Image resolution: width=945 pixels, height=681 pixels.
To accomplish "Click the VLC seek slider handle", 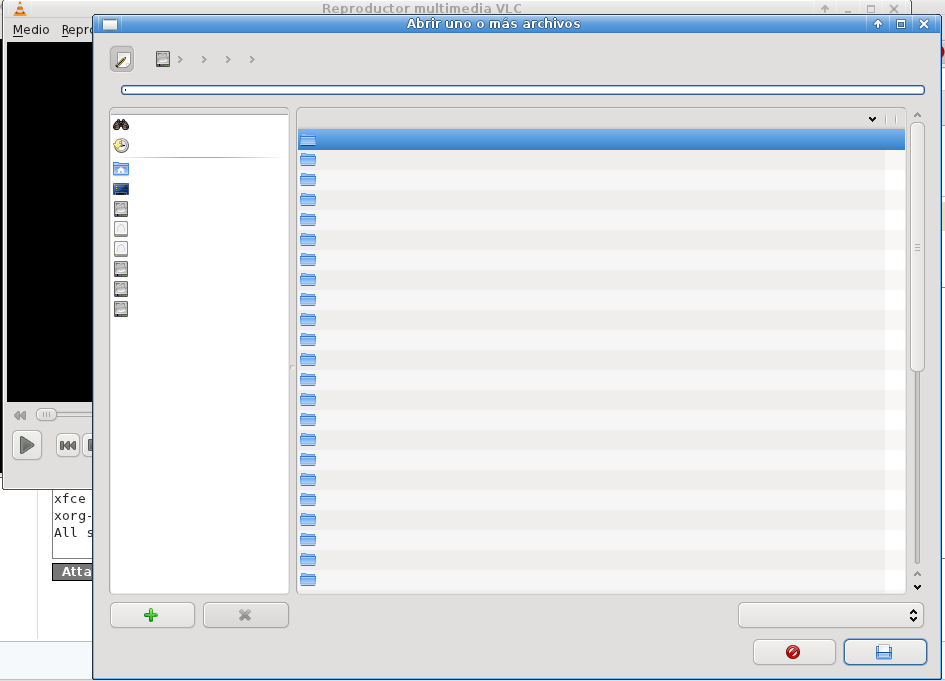I will pos(46,414).
